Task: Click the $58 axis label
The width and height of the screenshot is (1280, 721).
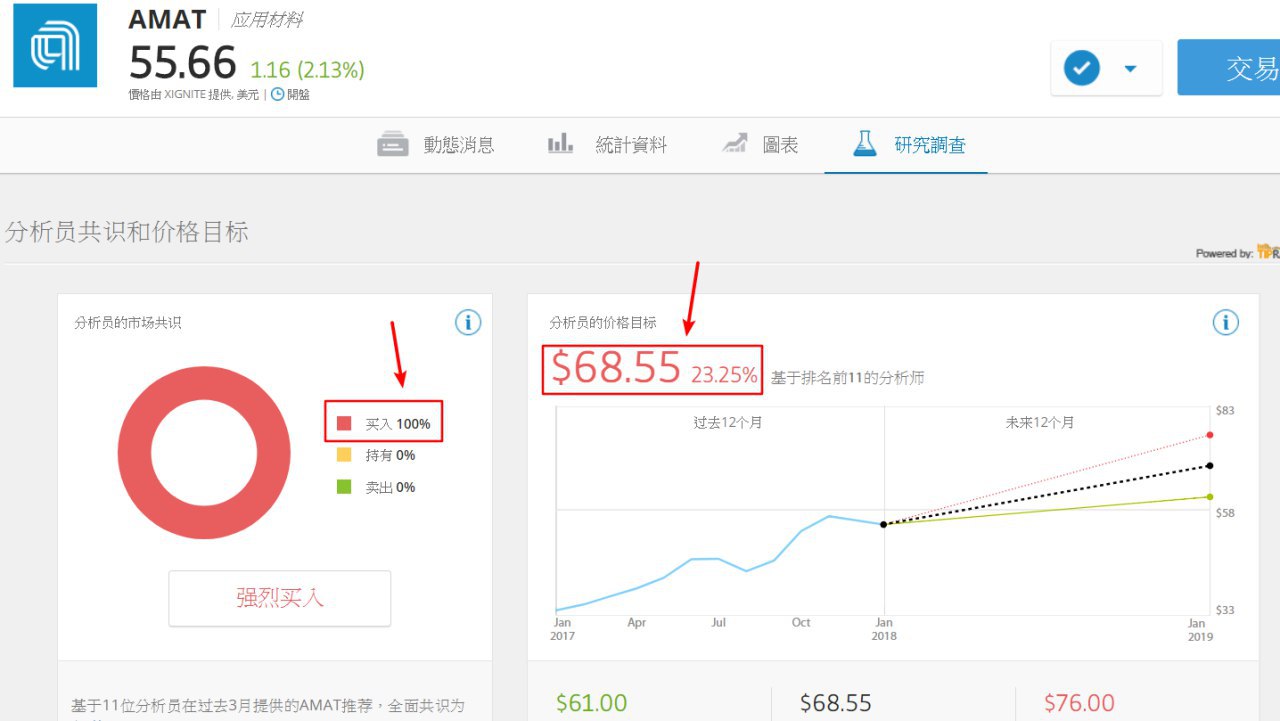Action: coord(1225,513)
